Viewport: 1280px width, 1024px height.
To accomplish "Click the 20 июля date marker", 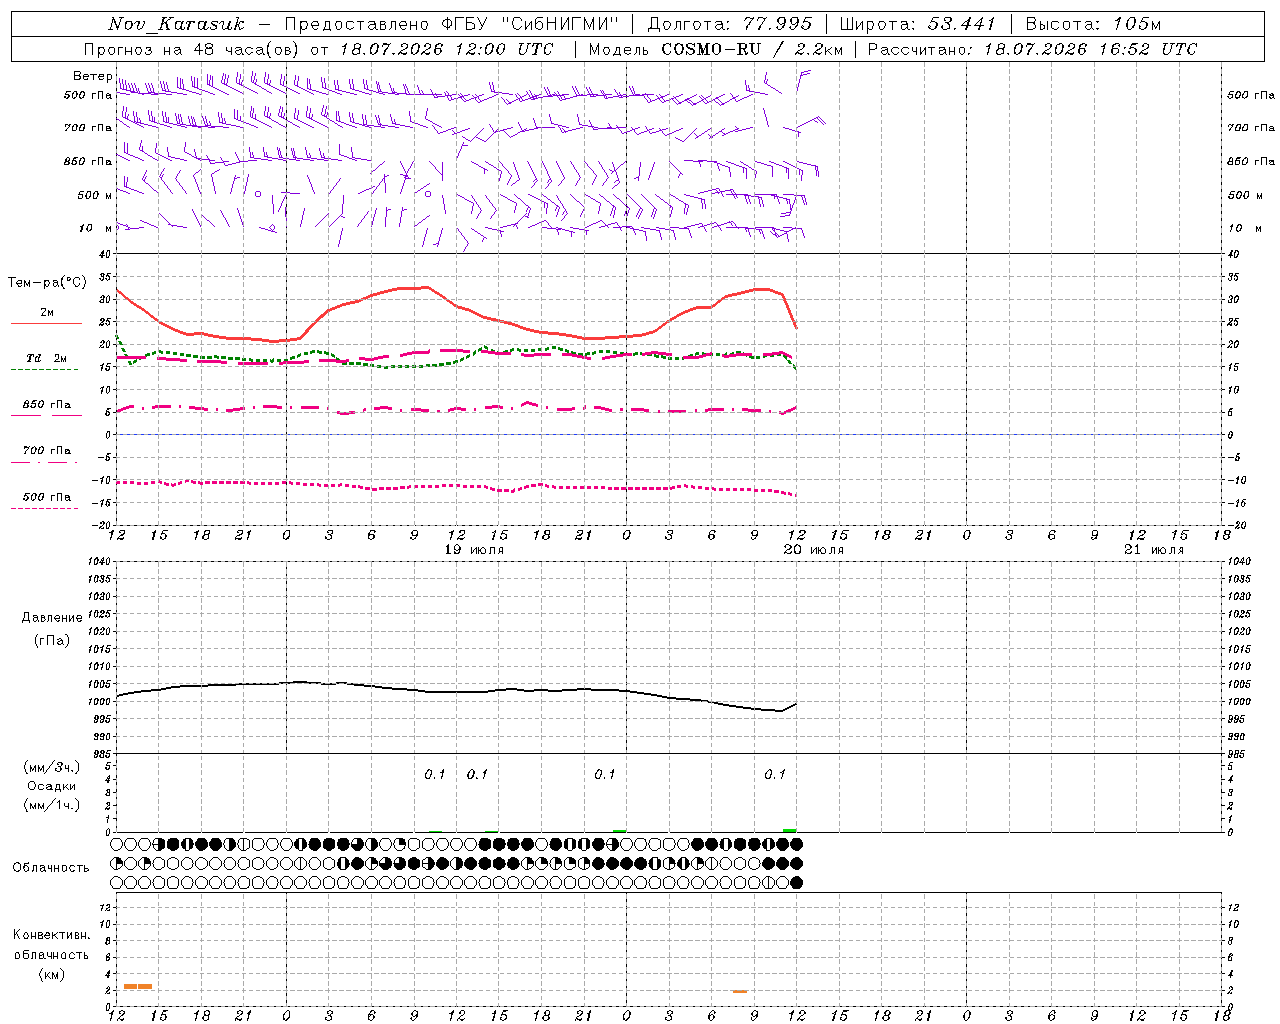I will (x=814, y=550).
